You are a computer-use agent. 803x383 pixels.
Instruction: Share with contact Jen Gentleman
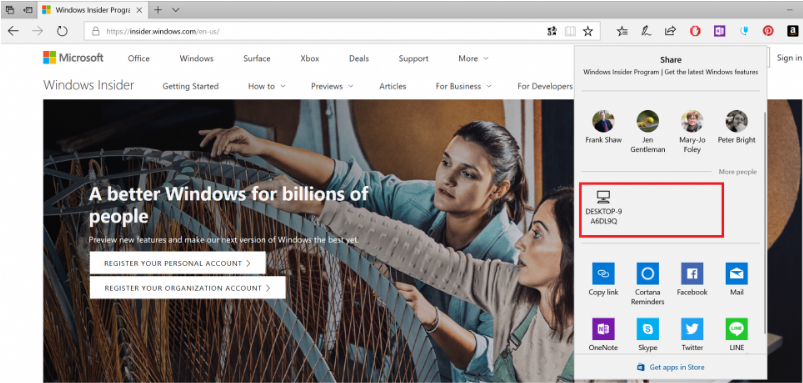tap(648, 132)
